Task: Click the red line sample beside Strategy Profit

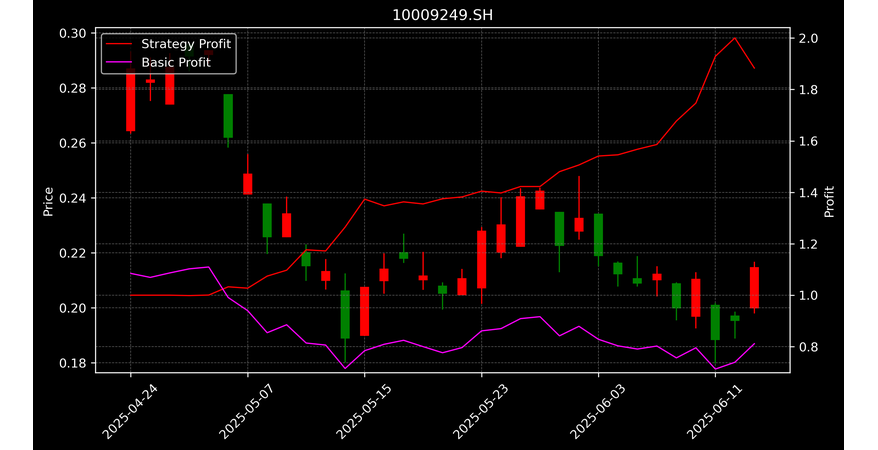Action: pyautogui.click(x=119, y=44)
